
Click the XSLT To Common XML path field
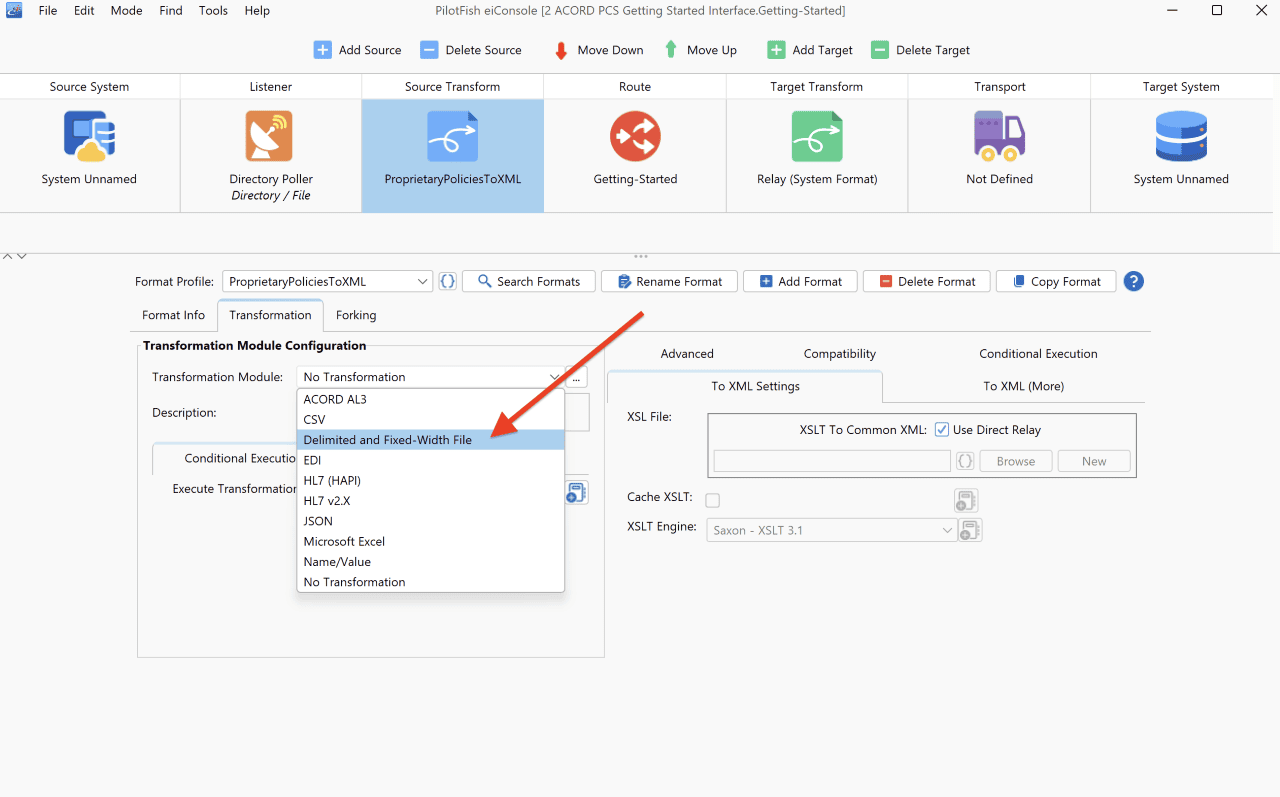[832, 461]
